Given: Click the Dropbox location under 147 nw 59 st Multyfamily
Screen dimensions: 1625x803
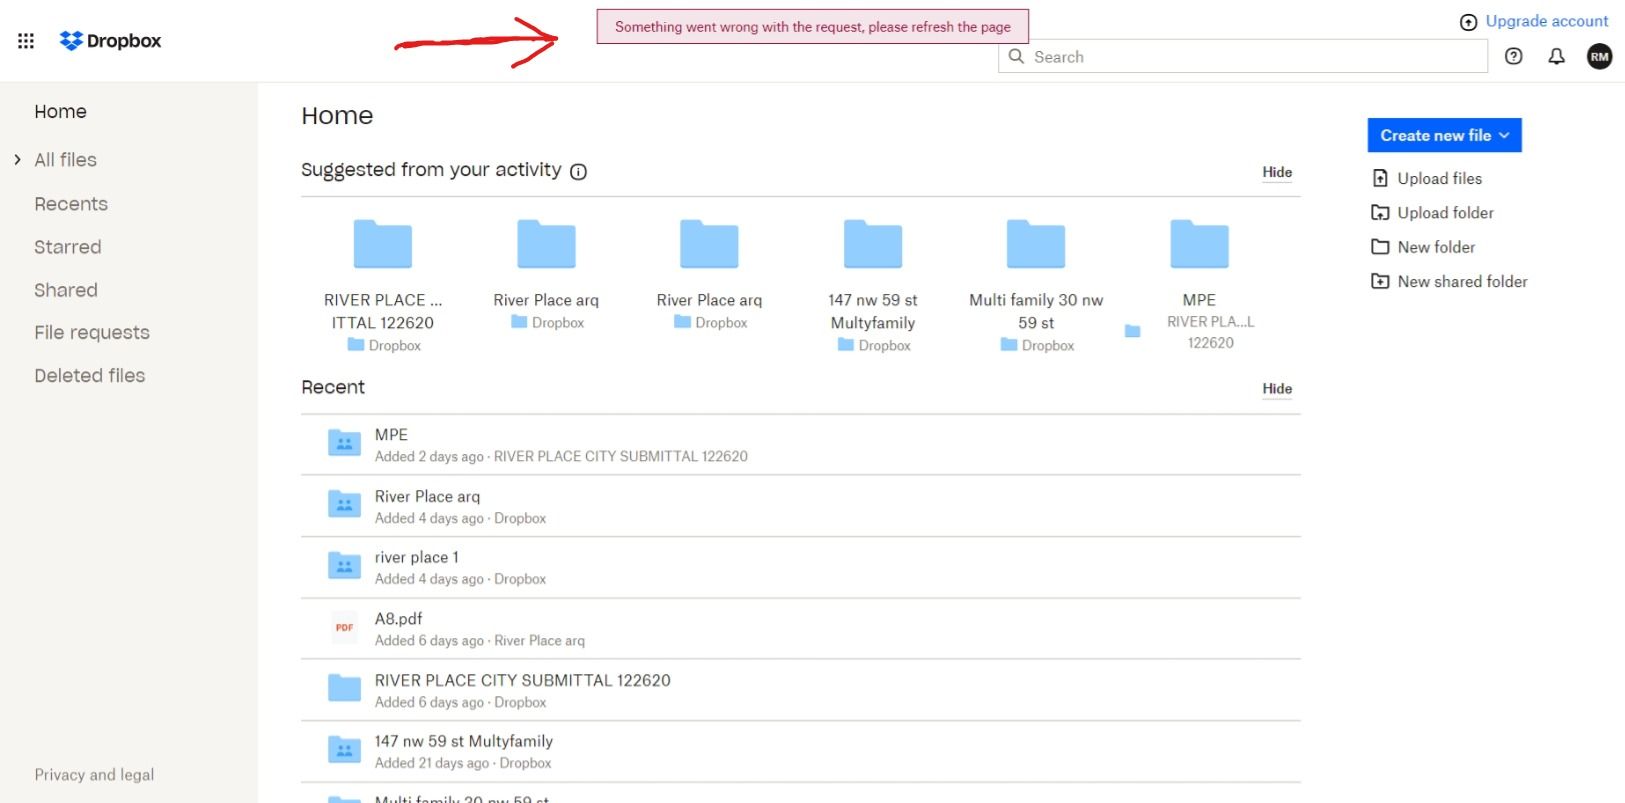Looking at the screenshot, I should 884,346.
